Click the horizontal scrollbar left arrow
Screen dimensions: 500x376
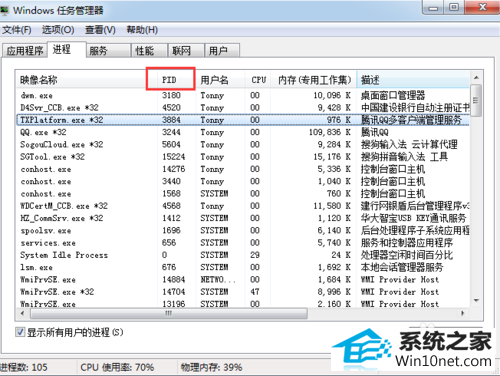23,313
